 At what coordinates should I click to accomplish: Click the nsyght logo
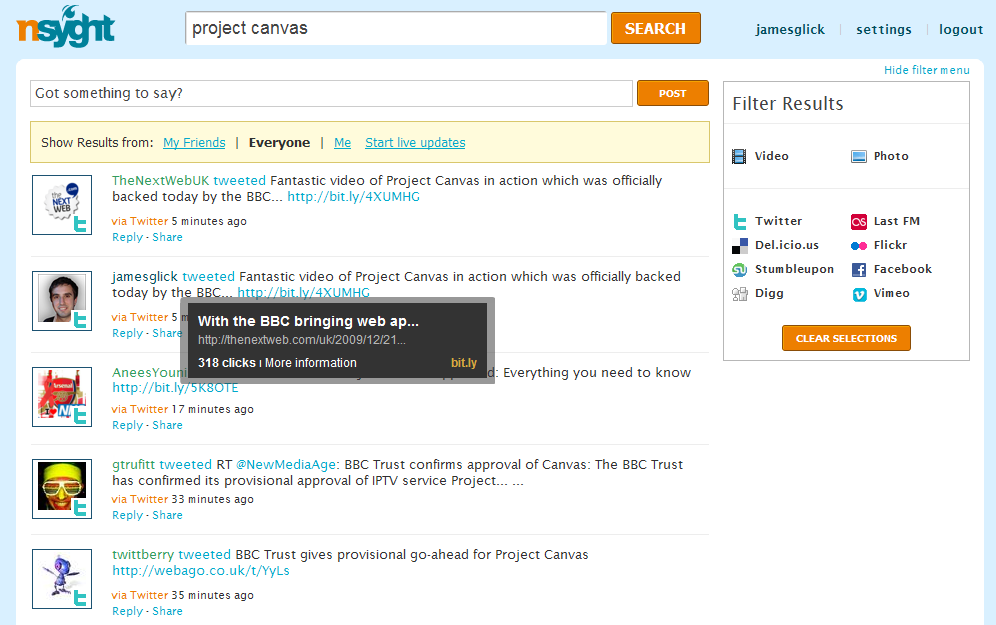click(65, 27)
